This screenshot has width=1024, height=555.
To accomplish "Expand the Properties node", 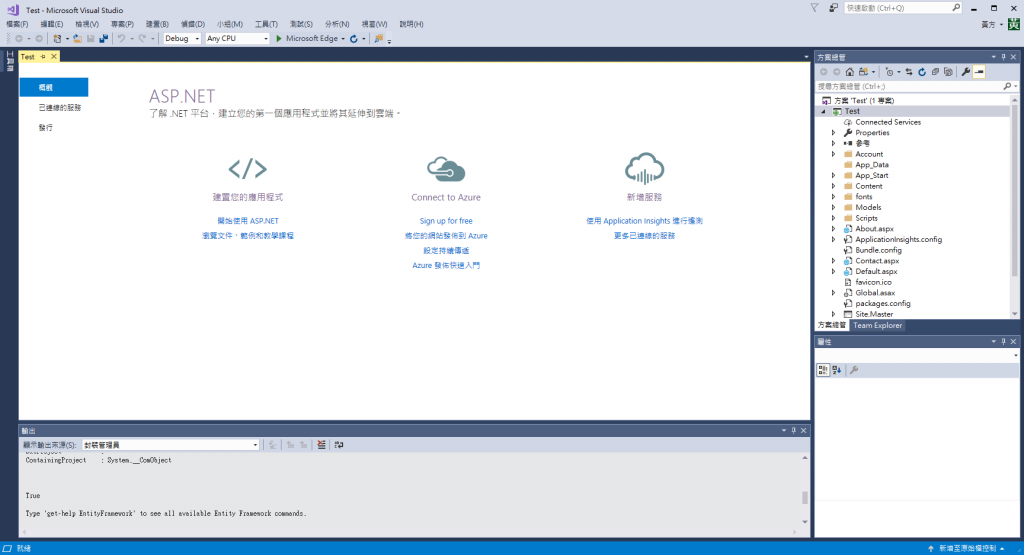I will click(834, 133).
